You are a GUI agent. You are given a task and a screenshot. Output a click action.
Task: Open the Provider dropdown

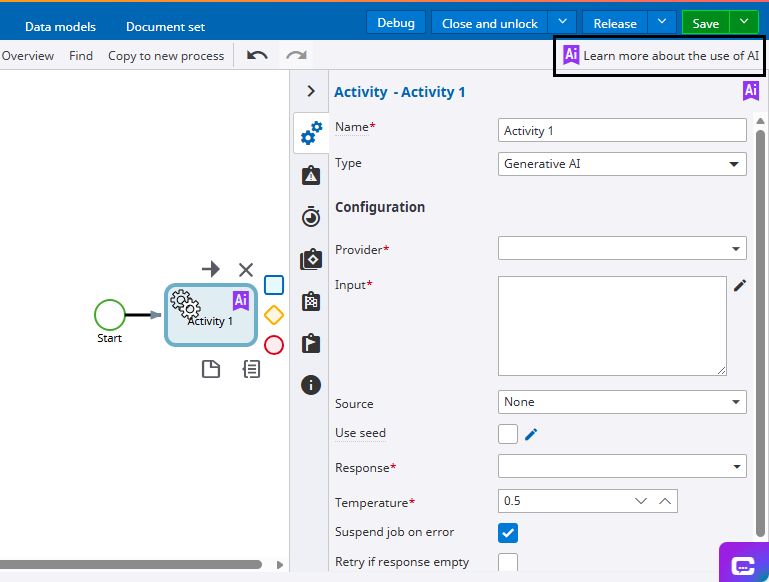tap(622, 248)
